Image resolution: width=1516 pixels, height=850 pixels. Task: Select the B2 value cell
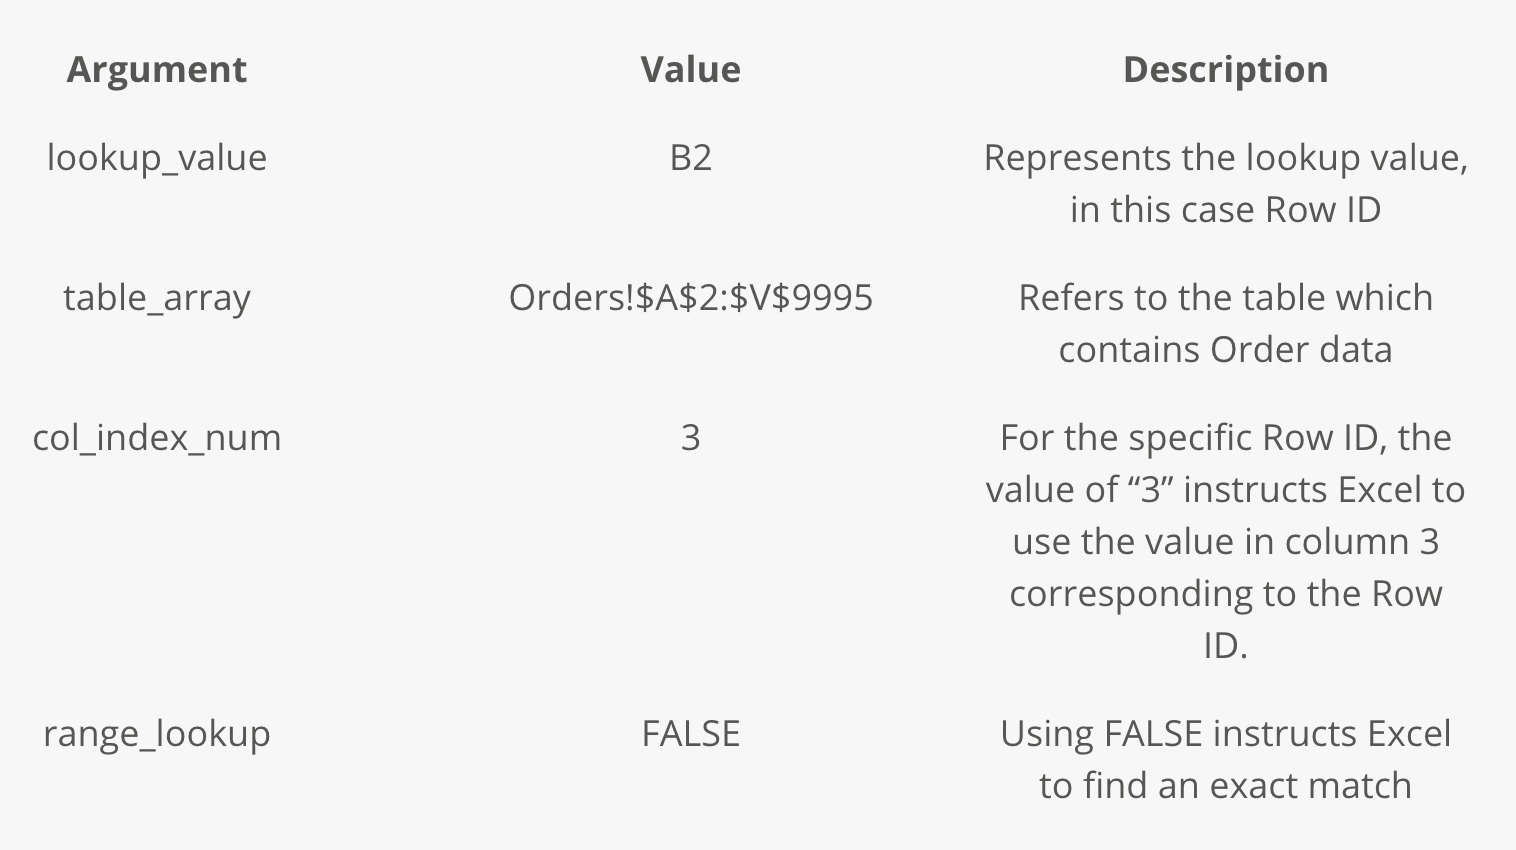(690, 158)
